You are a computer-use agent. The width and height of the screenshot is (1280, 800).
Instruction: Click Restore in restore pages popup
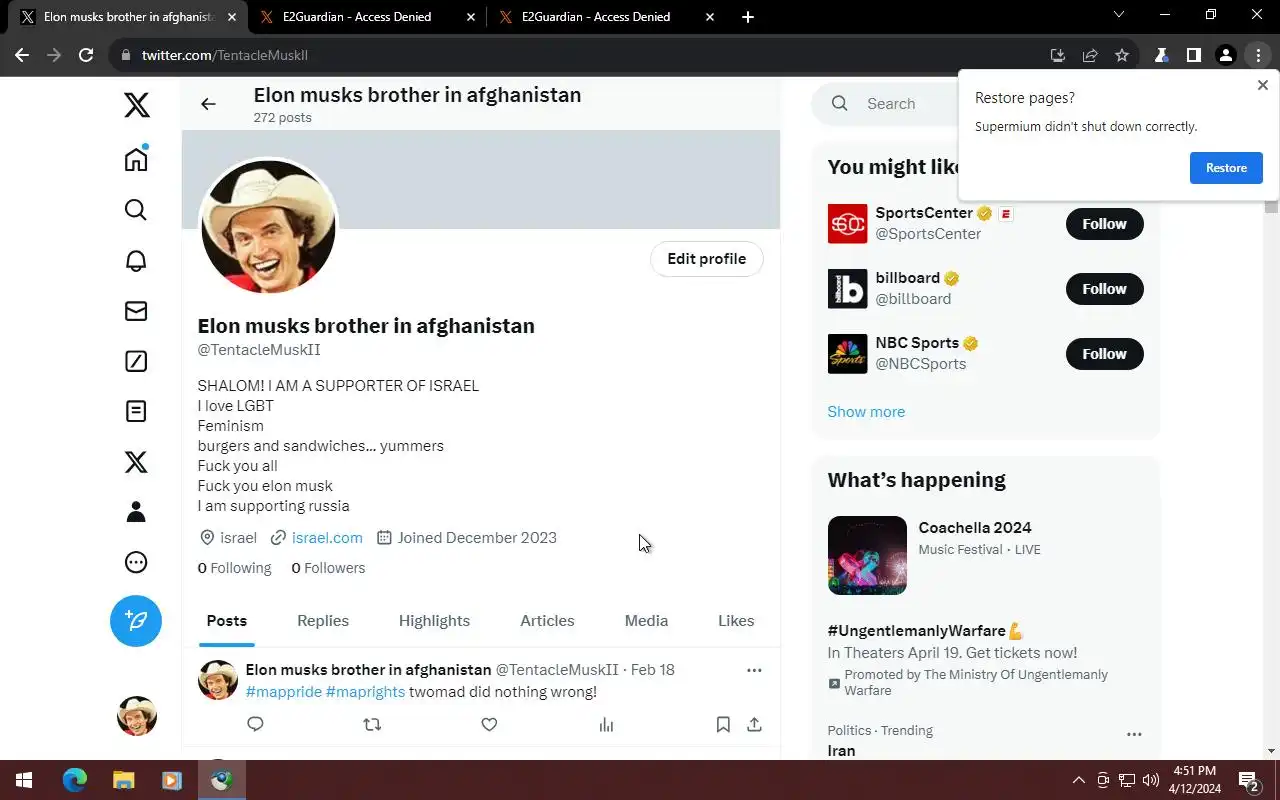tap(1226, 168)
